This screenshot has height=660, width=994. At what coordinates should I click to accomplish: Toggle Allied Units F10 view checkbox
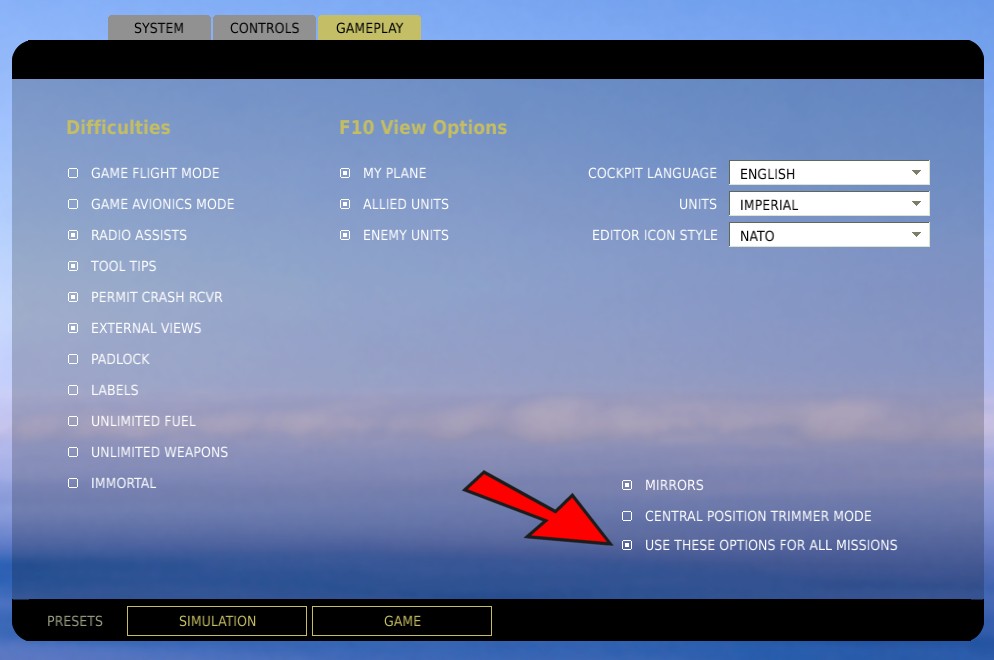click(345, 204)
